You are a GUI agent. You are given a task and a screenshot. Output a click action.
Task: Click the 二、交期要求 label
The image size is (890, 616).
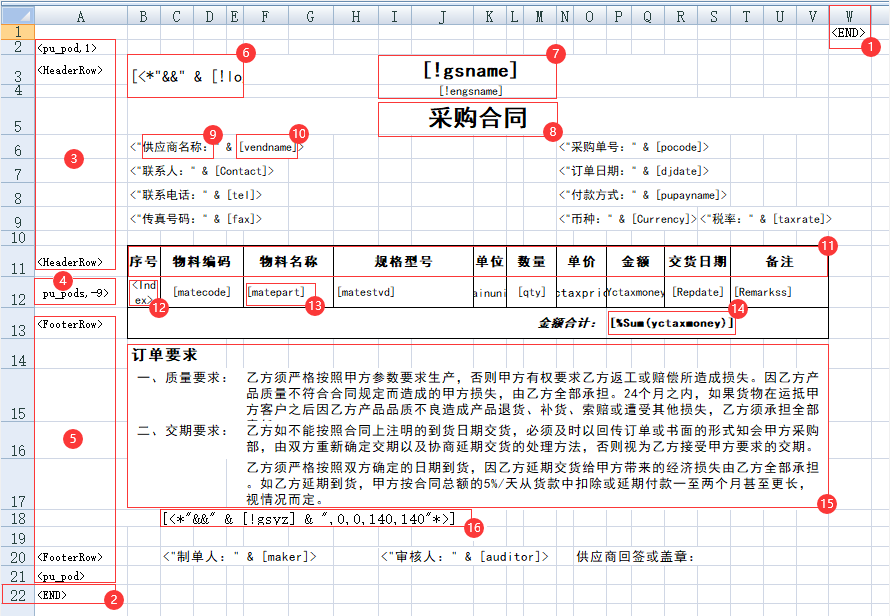click(183, 431)
